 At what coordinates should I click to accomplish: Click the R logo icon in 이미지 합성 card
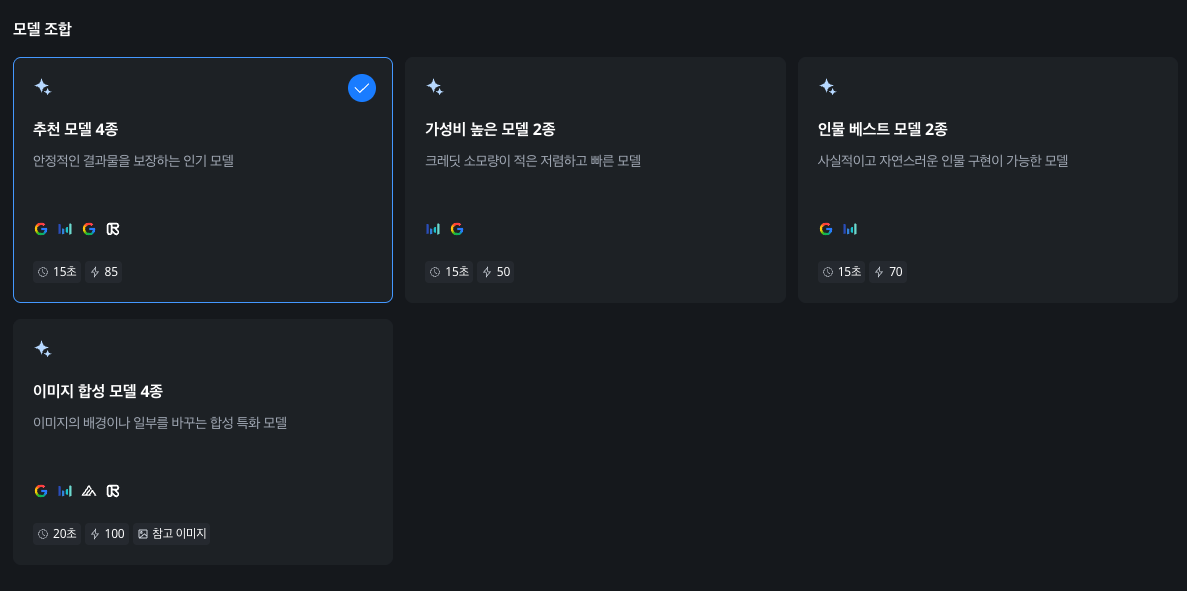[x=113, y=491]
